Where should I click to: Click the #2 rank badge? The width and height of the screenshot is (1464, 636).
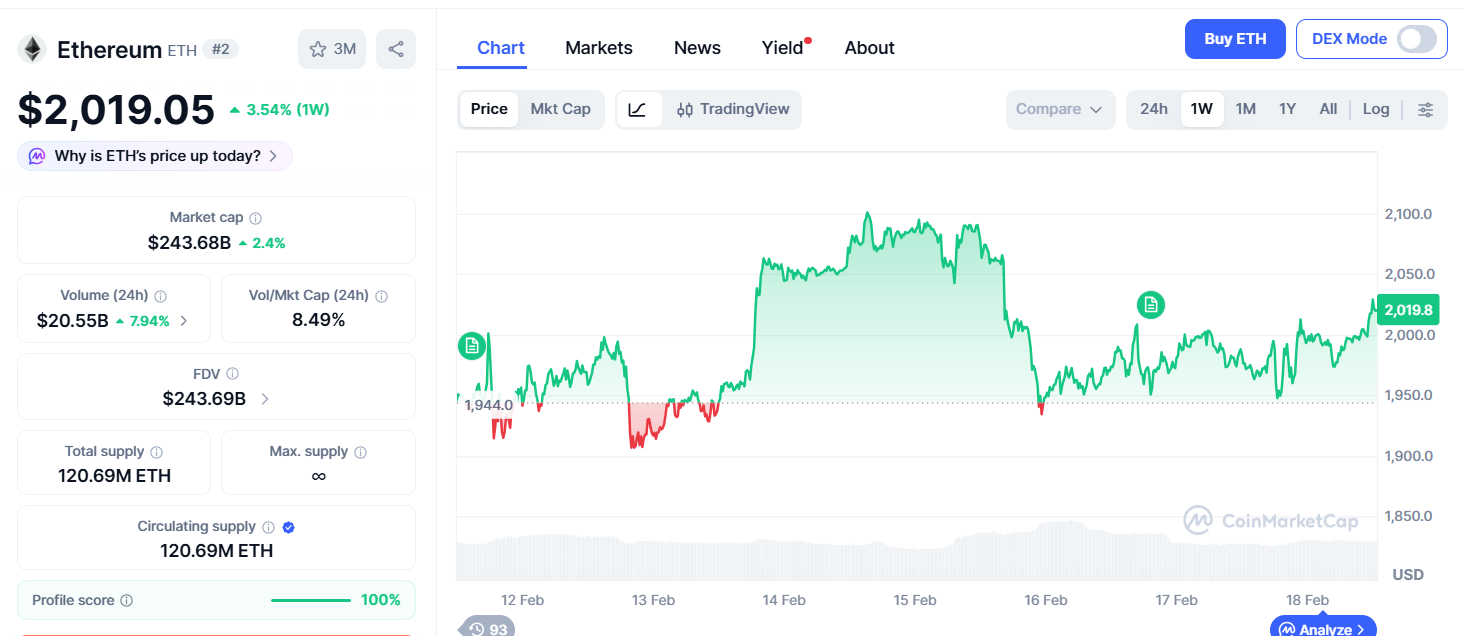[220, 49]
